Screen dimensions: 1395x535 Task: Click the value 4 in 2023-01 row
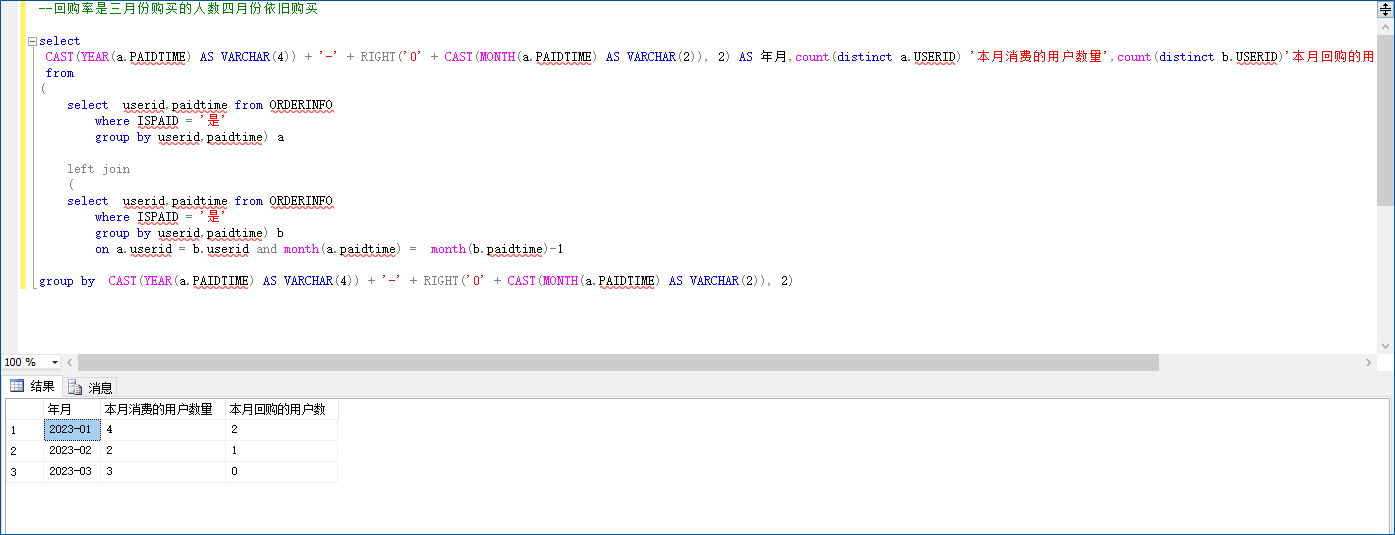tap(163, 429)
